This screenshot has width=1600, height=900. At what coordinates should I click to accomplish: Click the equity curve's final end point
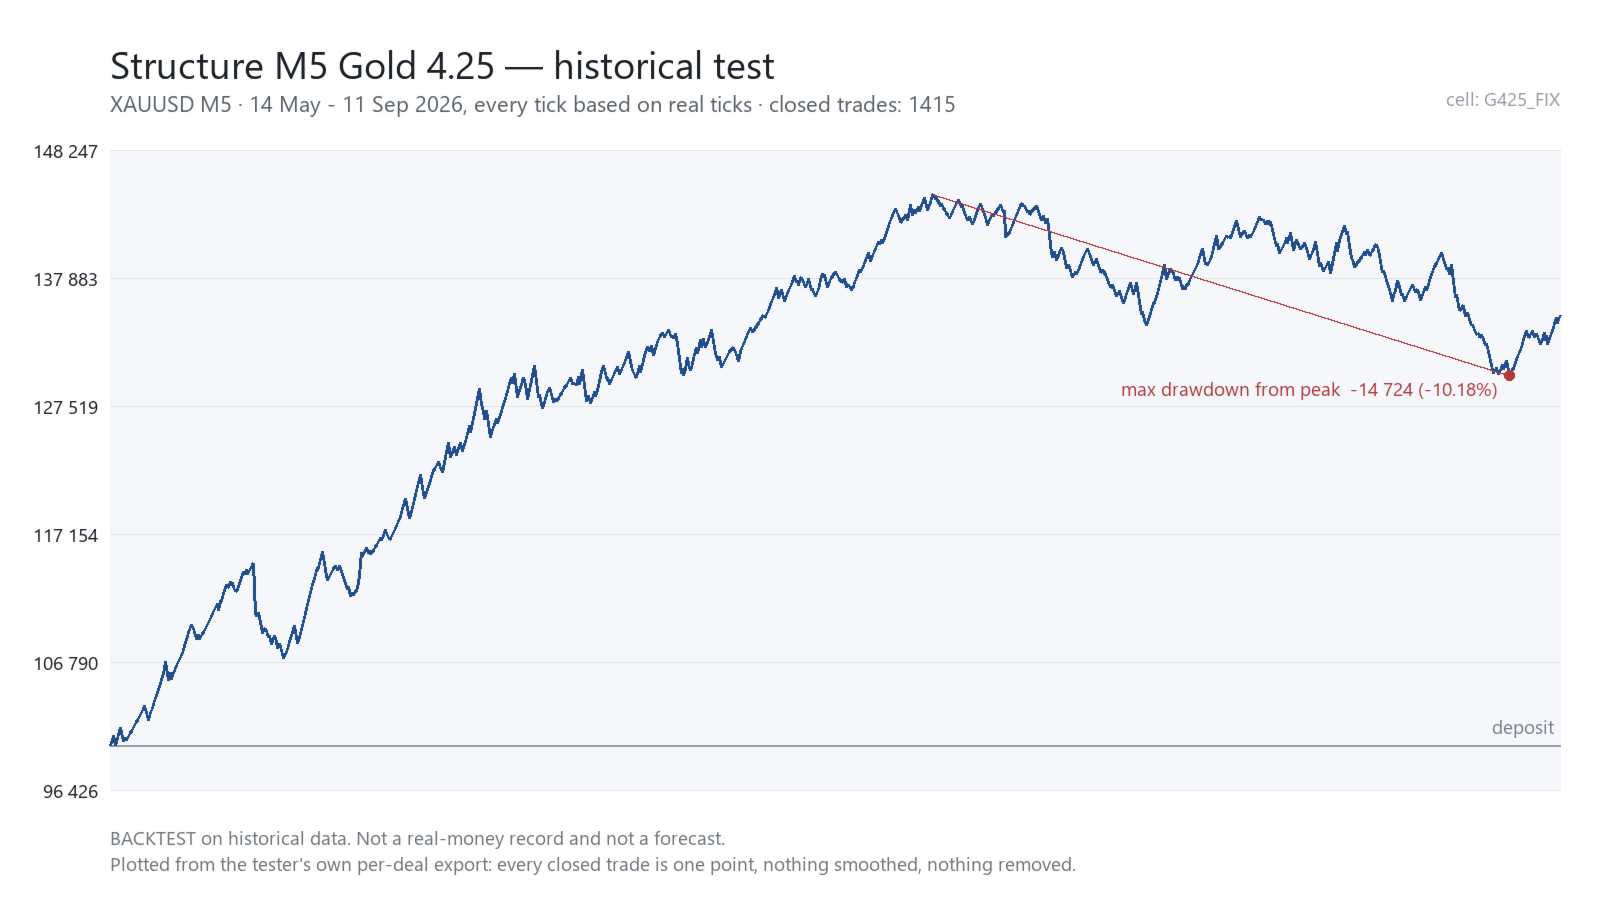1559,317
